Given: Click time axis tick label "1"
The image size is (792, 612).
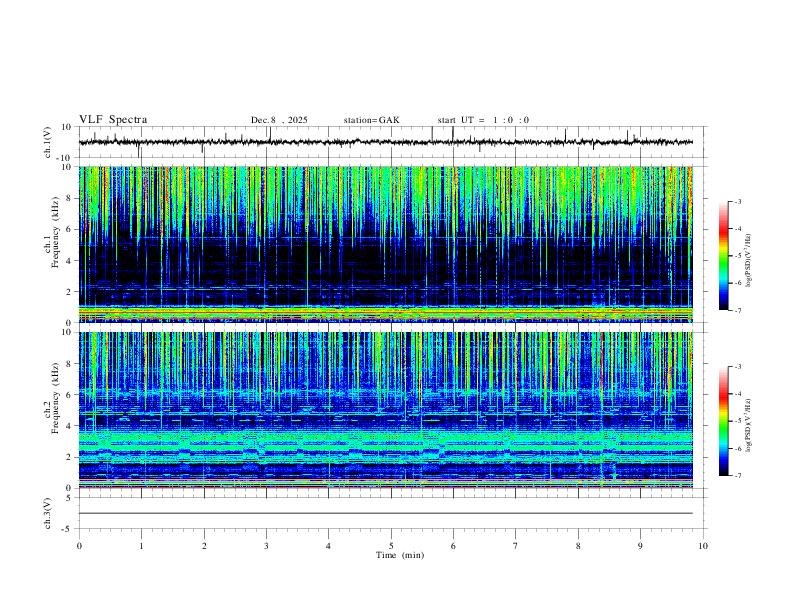Looking at the screenshot, I should [141, 546].
